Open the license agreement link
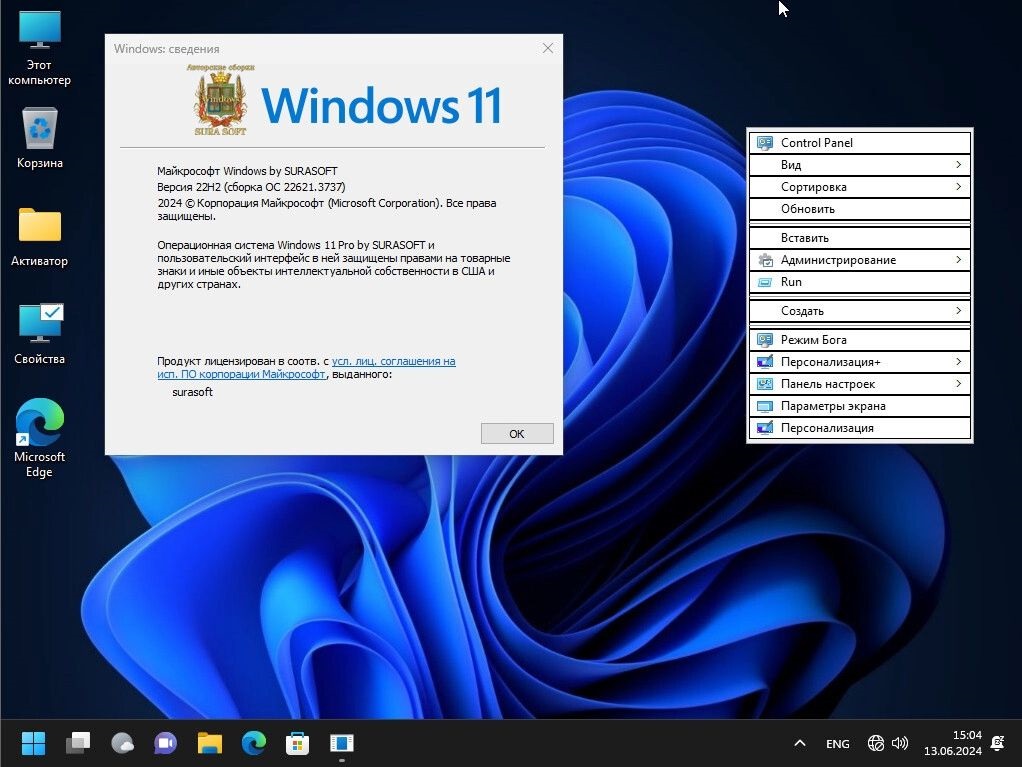The height and width of the screenshot is (767, 1022). 393,361
